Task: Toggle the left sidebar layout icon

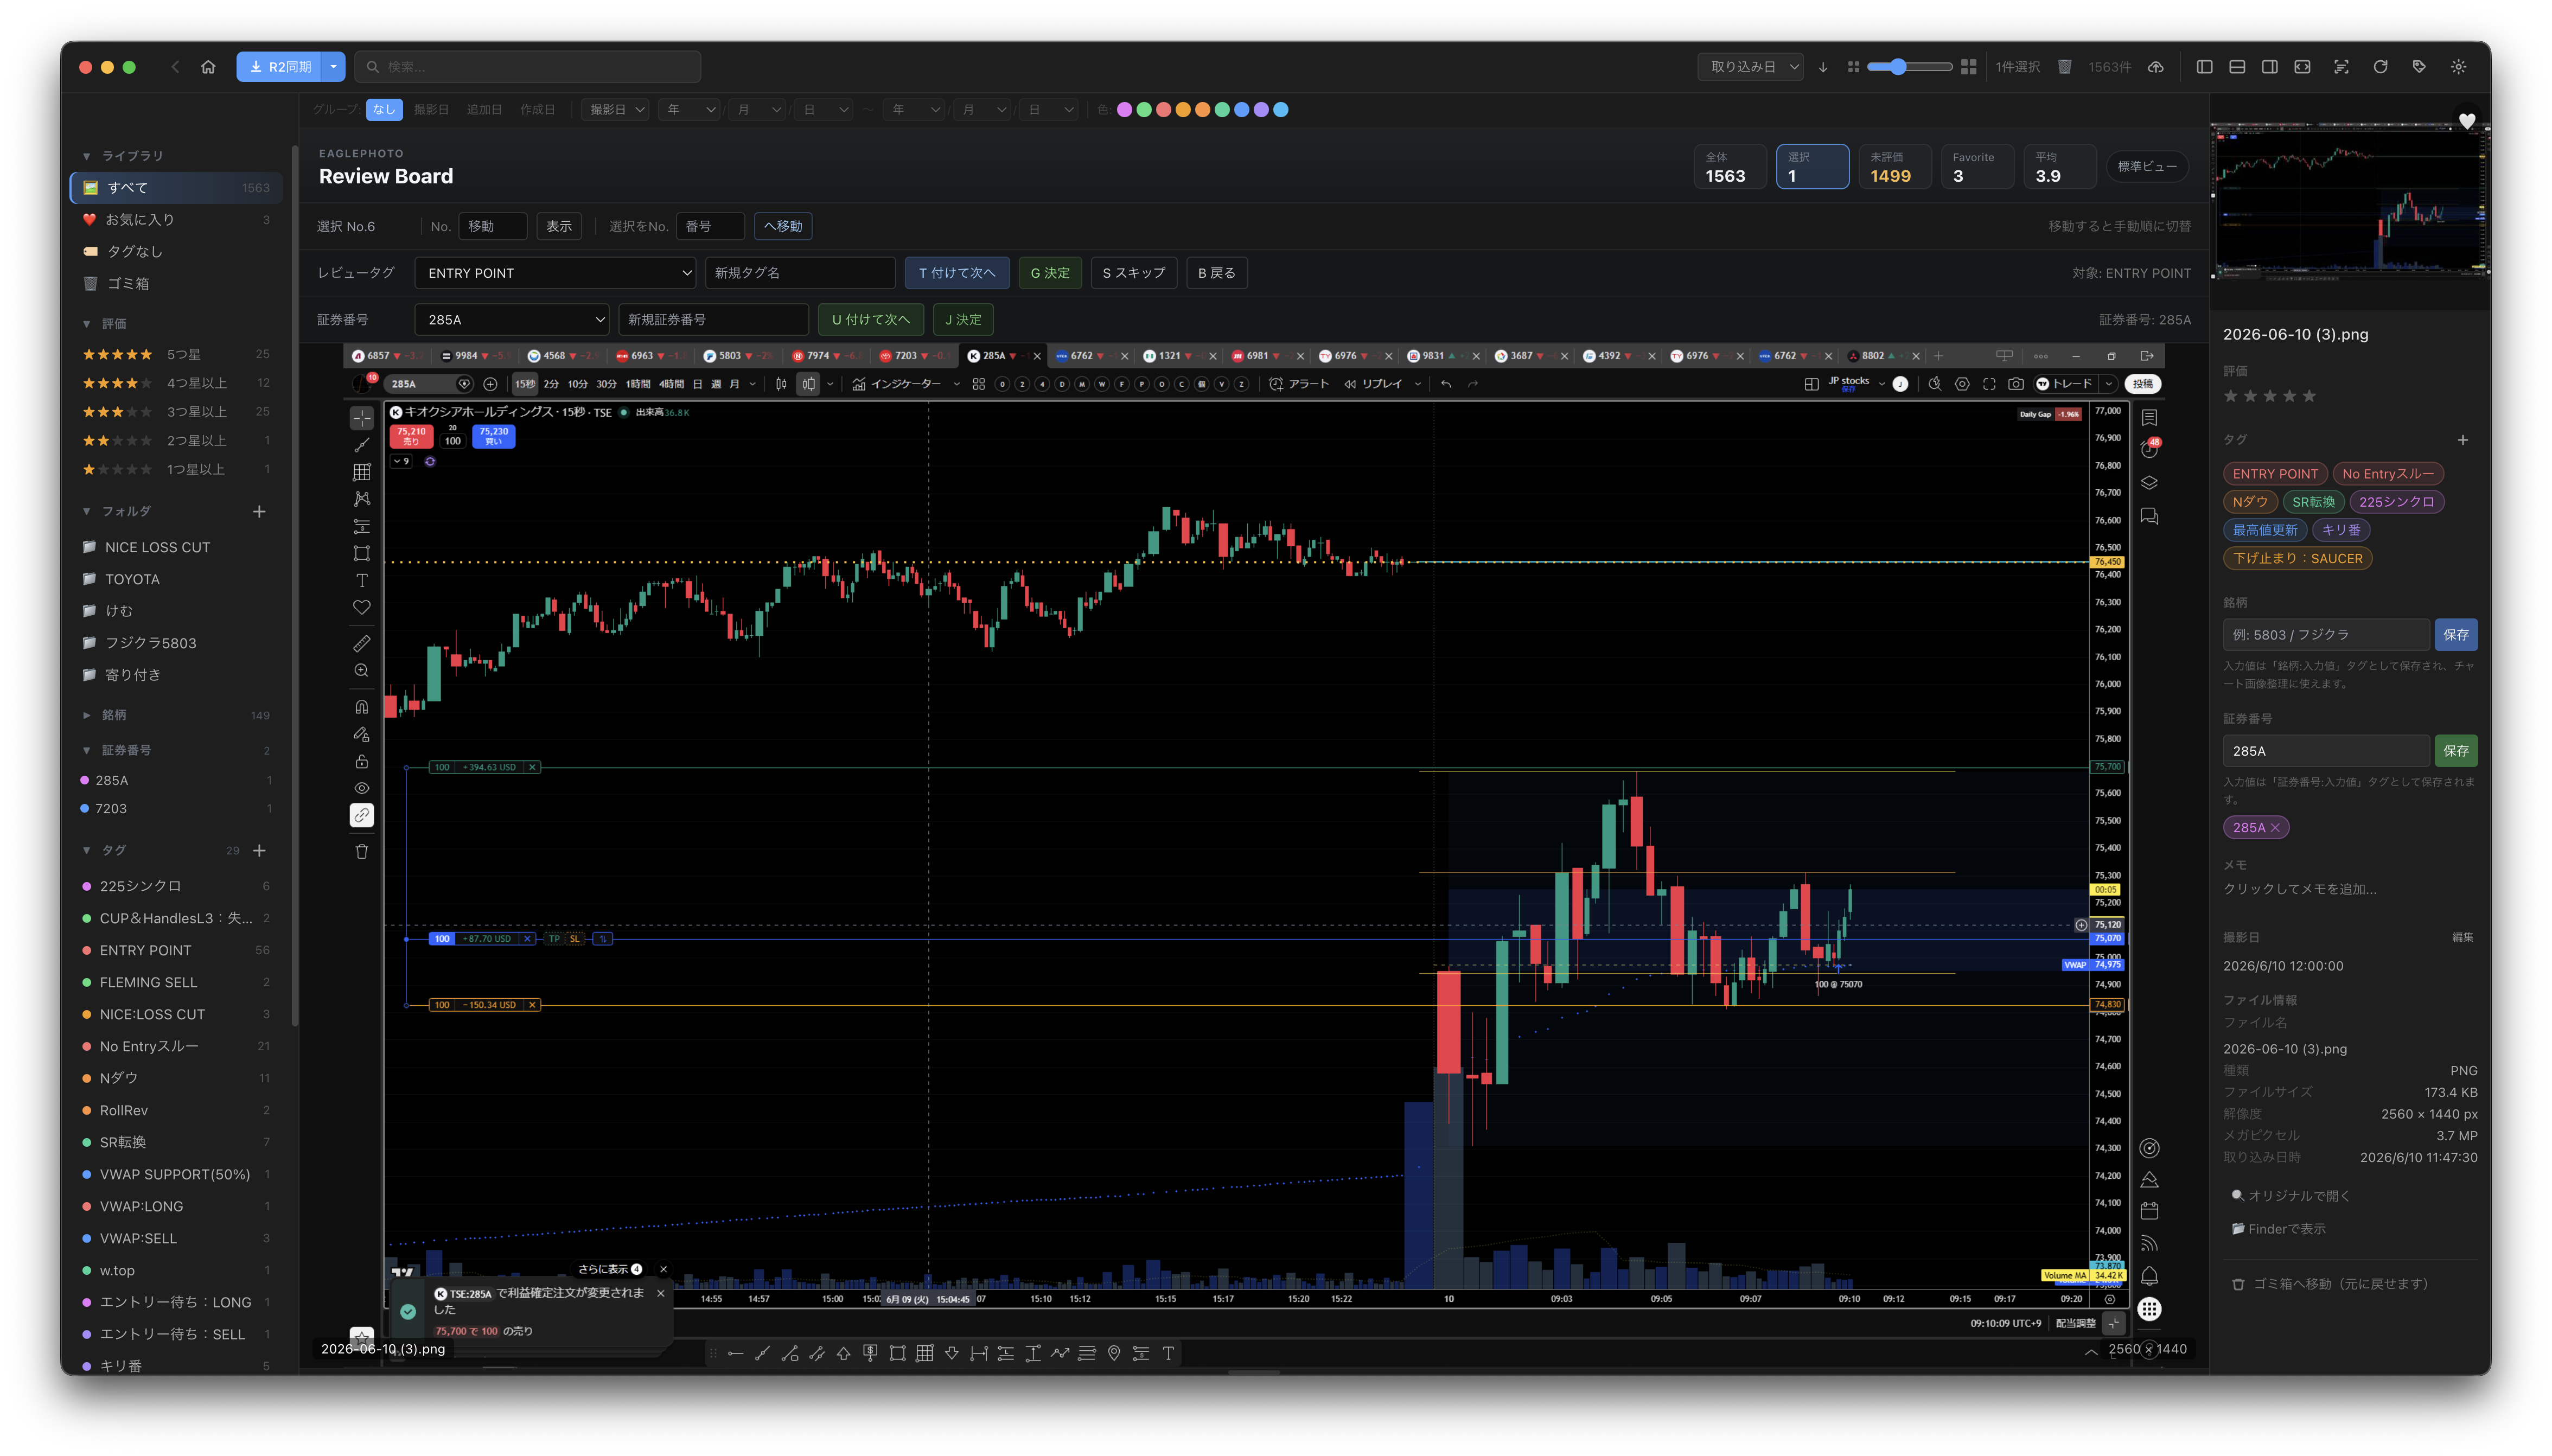Action: point(2204,67)
